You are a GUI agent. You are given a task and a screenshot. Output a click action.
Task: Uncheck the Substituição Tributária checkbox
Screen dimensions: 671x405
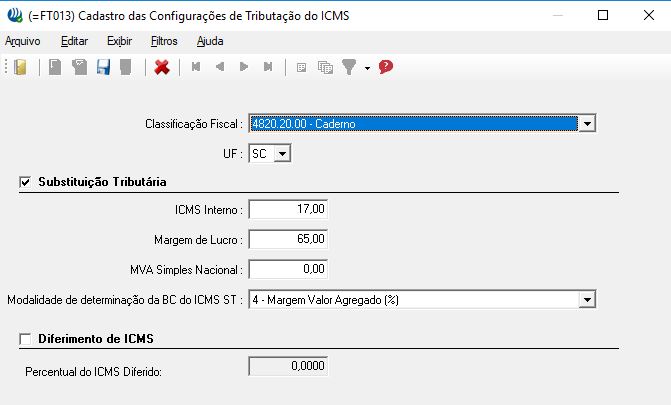click(25, 182)
